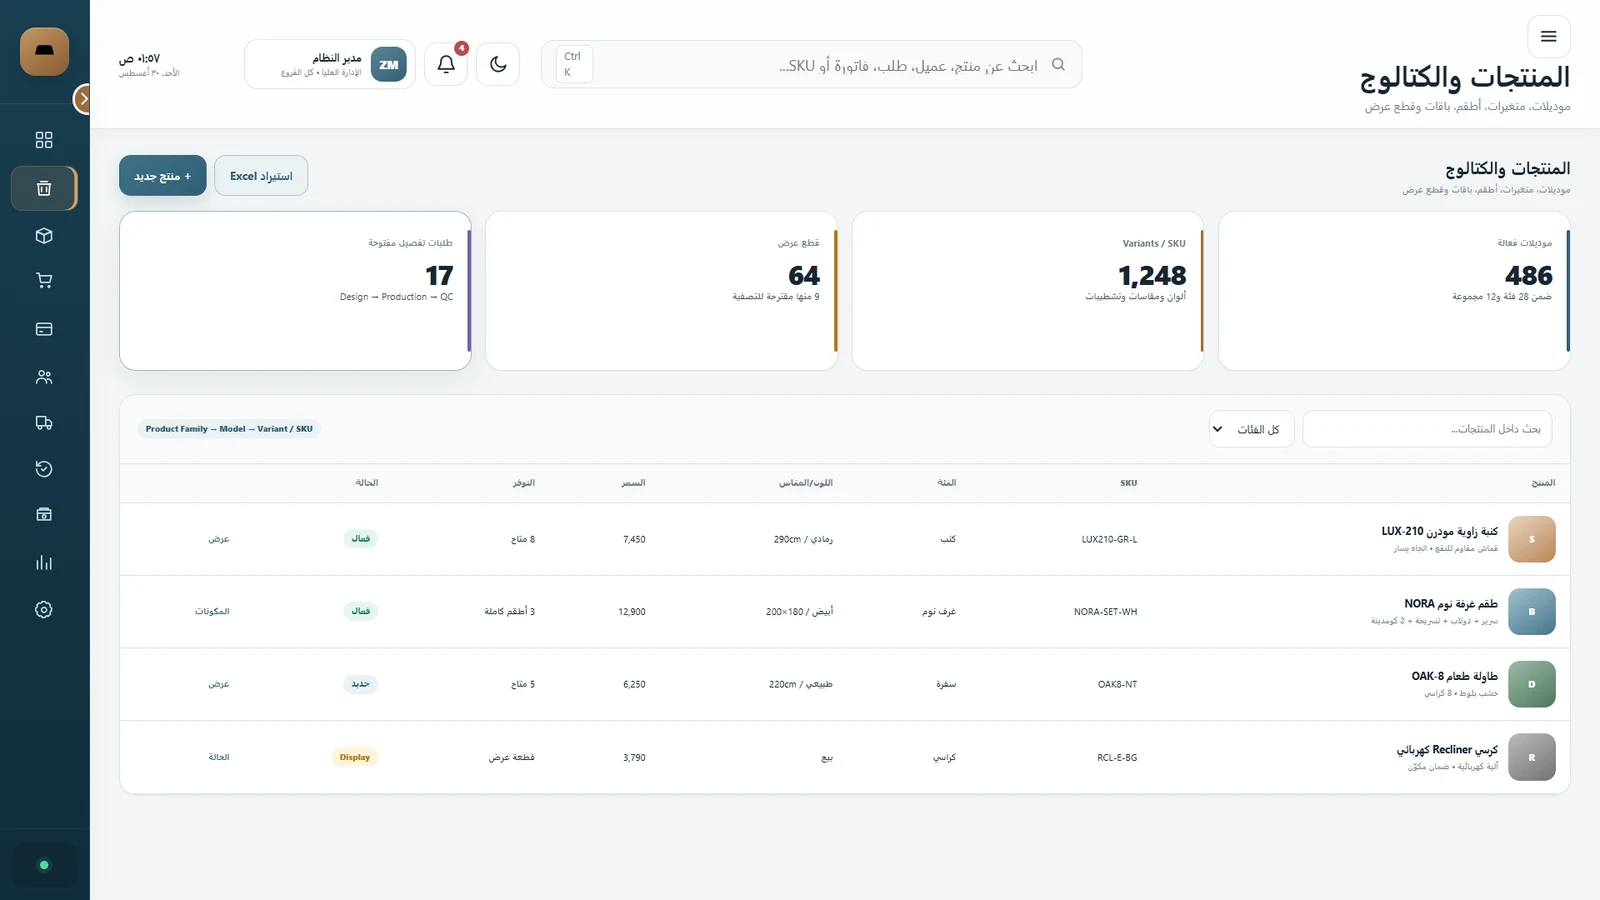Open the inventory box icon in sidebar

44,236
